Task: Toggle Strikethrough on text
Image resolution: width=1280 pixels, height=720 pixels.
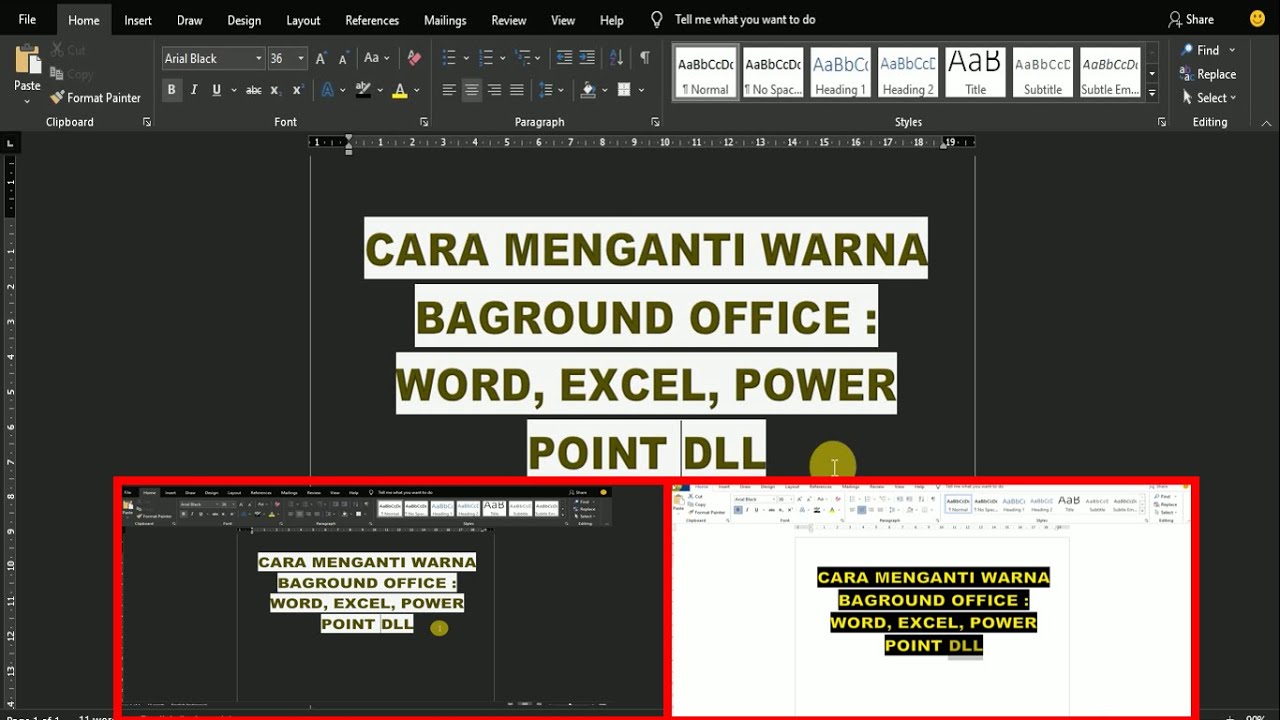Action: pyautogui.click(x=254, y=90)
